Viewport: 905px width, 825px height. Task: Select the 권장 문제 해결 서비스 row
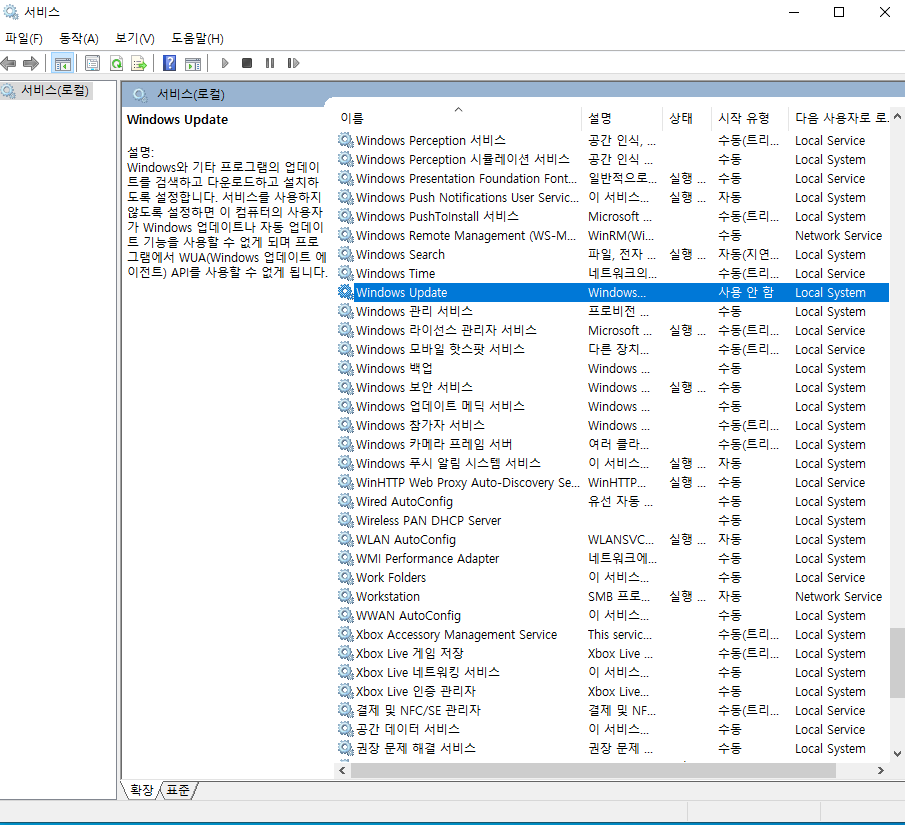click(612, 748)
